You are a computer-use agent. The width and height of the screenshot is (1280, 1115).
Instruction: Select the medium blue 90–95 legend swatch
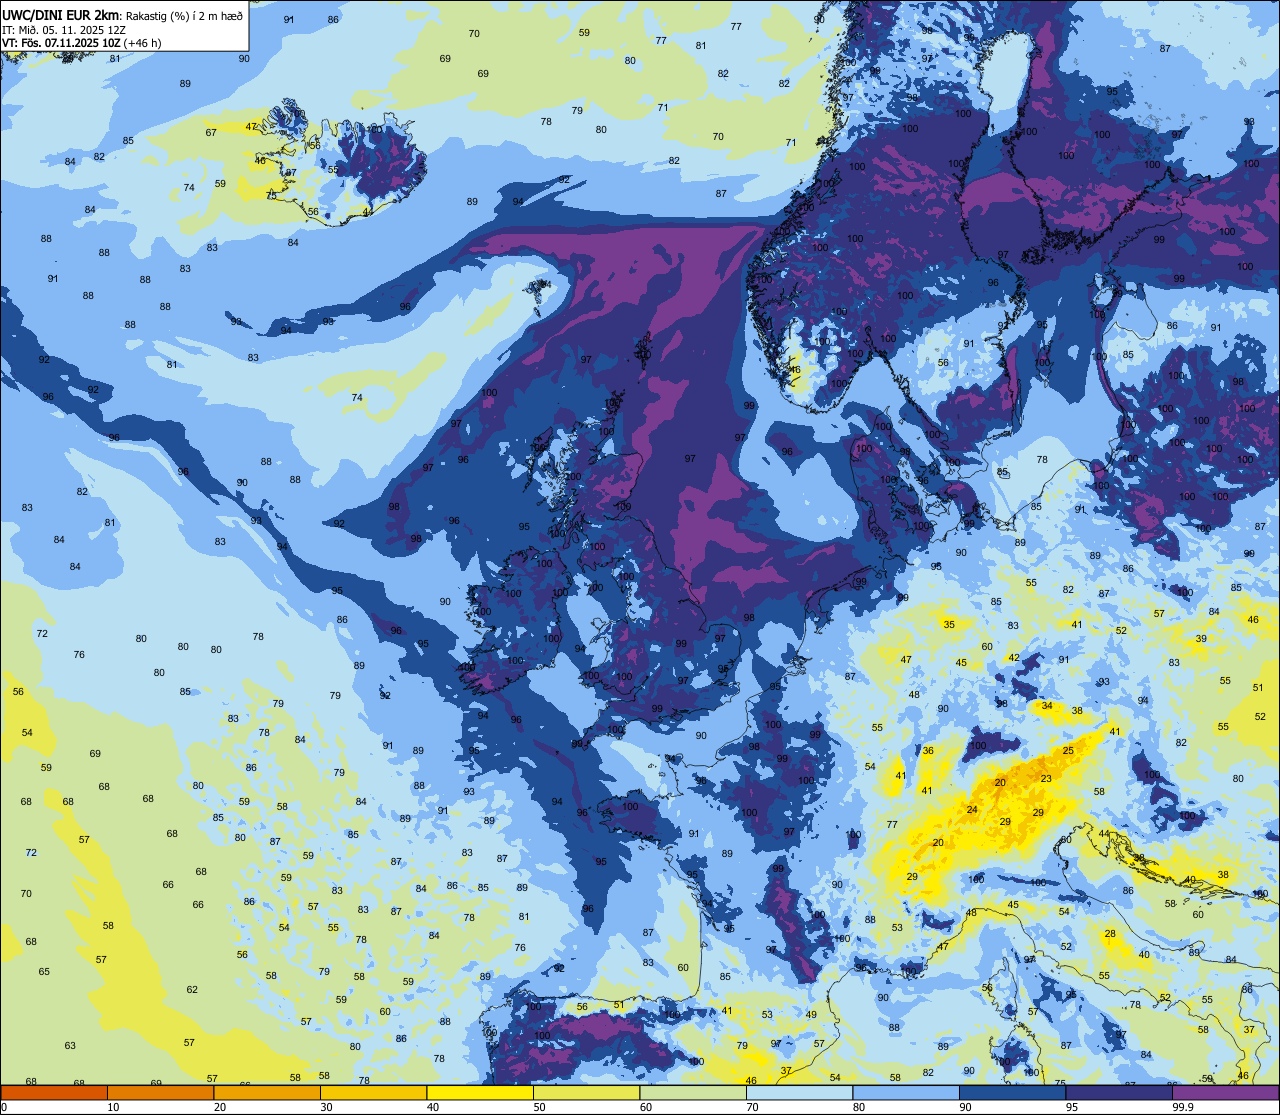click(x=1012, y=1093)
